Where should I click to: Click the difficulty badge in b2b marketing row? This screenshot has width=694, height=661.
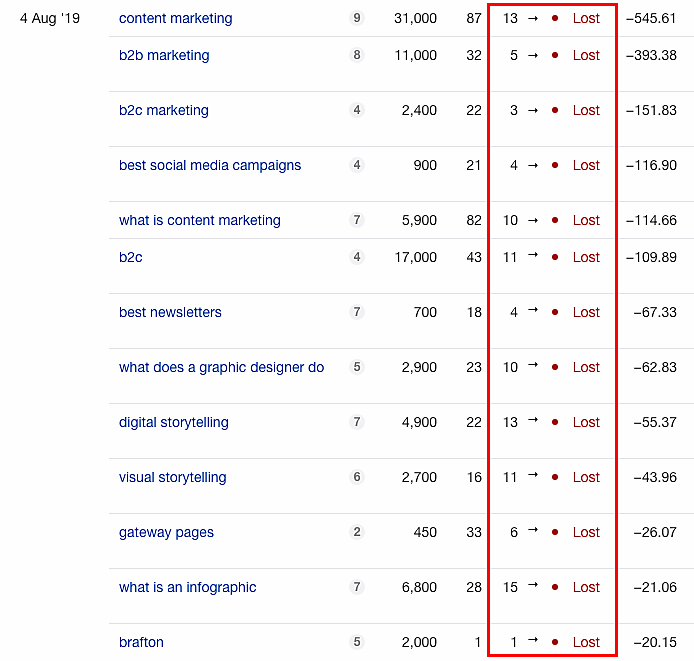pyautogui.click(x=357, y=55)
